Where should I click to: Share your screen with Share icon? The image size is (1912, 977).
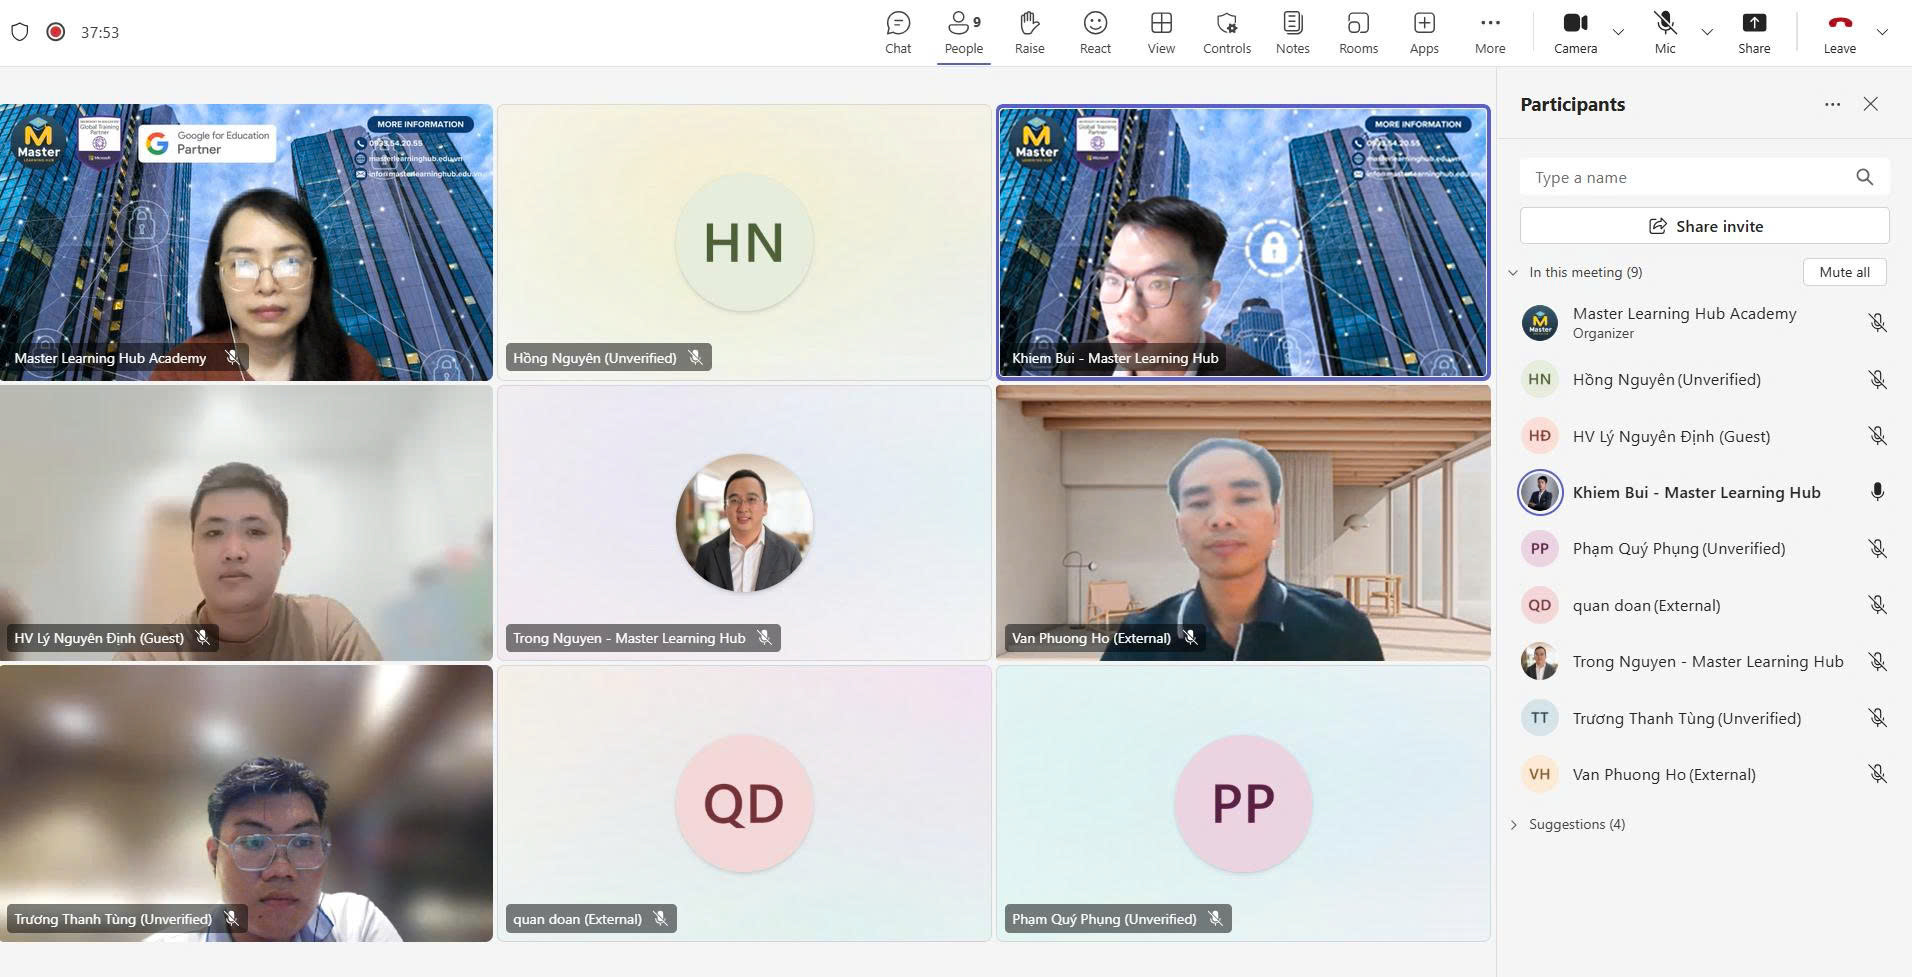1754,32
